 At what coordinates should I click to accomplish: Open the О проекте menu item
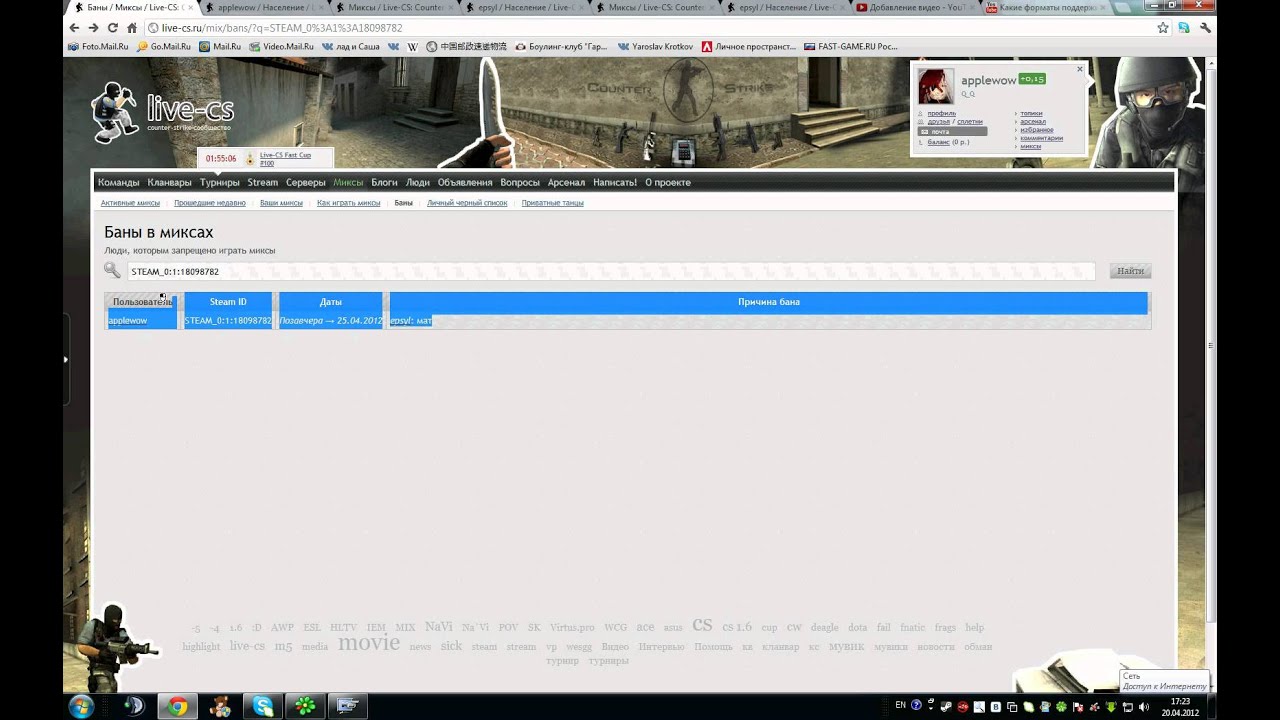[668, 182]
